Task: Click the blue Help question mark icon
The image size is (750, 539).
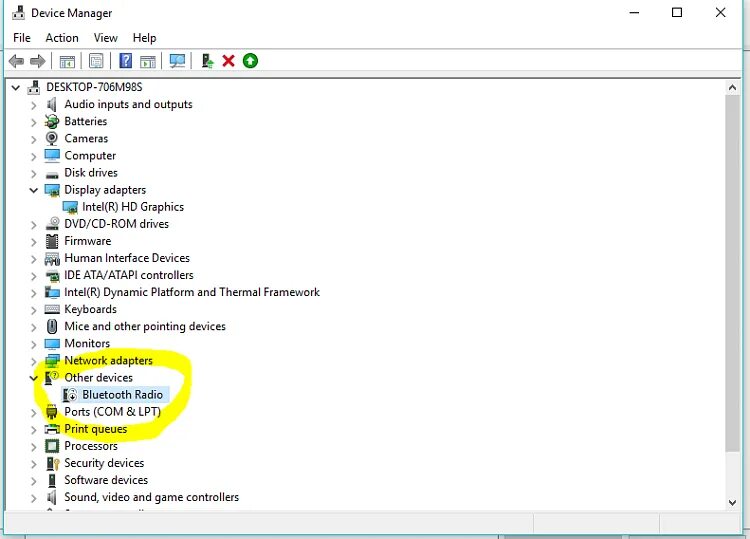Action: tap(125, 61)
